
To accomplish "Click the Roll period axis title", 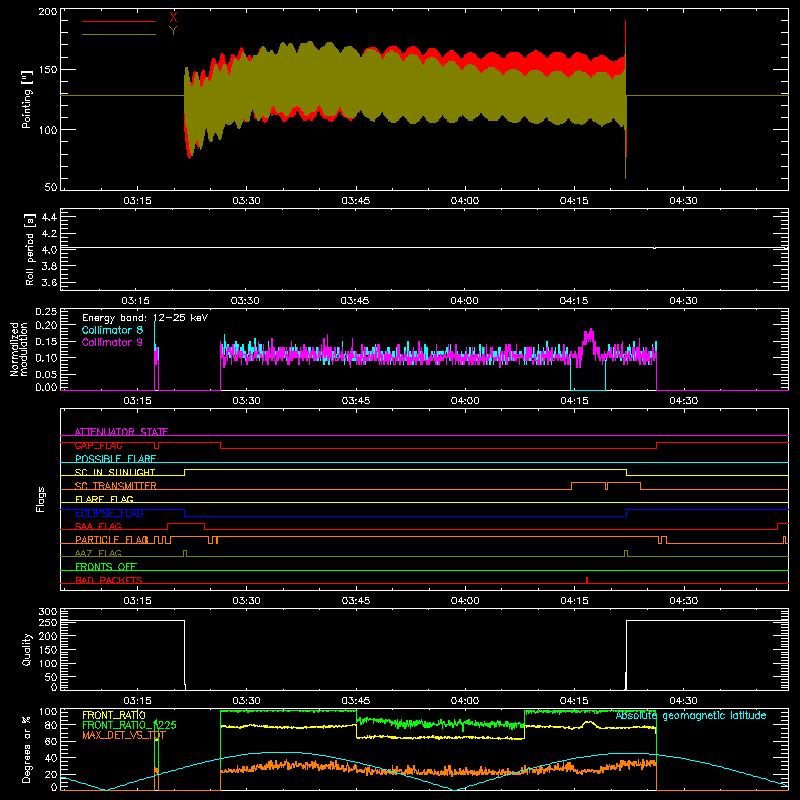I will pos(30,249).
